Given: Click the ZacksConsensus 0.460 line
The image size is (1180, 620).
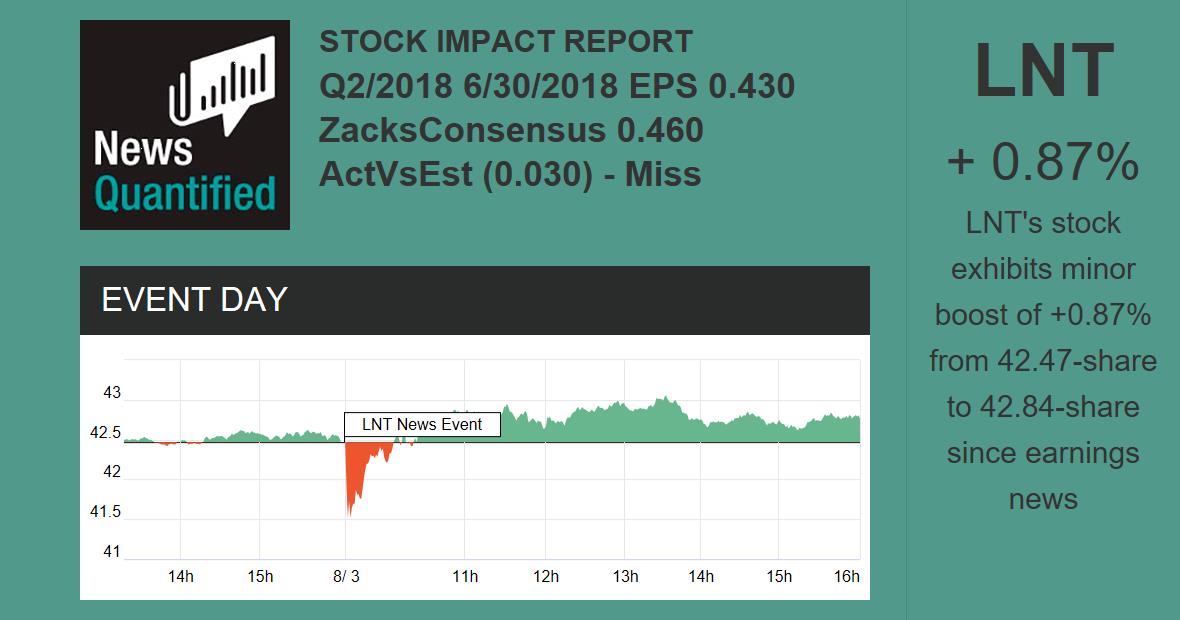Looking at the screenshot, I should coord(511,130).
